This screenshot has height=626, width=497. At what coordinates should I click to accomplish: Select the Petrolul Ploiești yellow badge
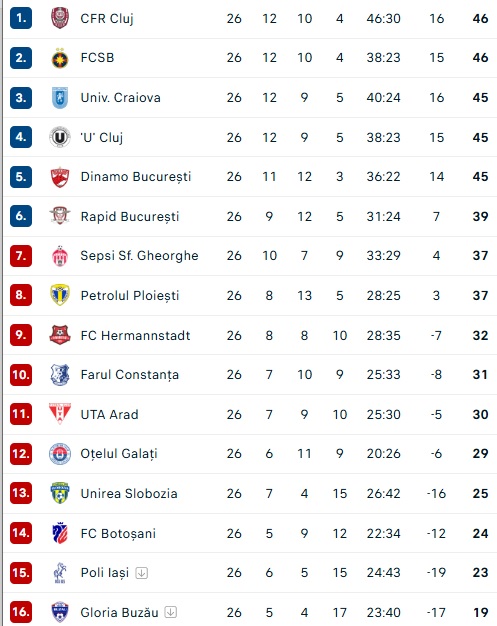click(60, 295)
